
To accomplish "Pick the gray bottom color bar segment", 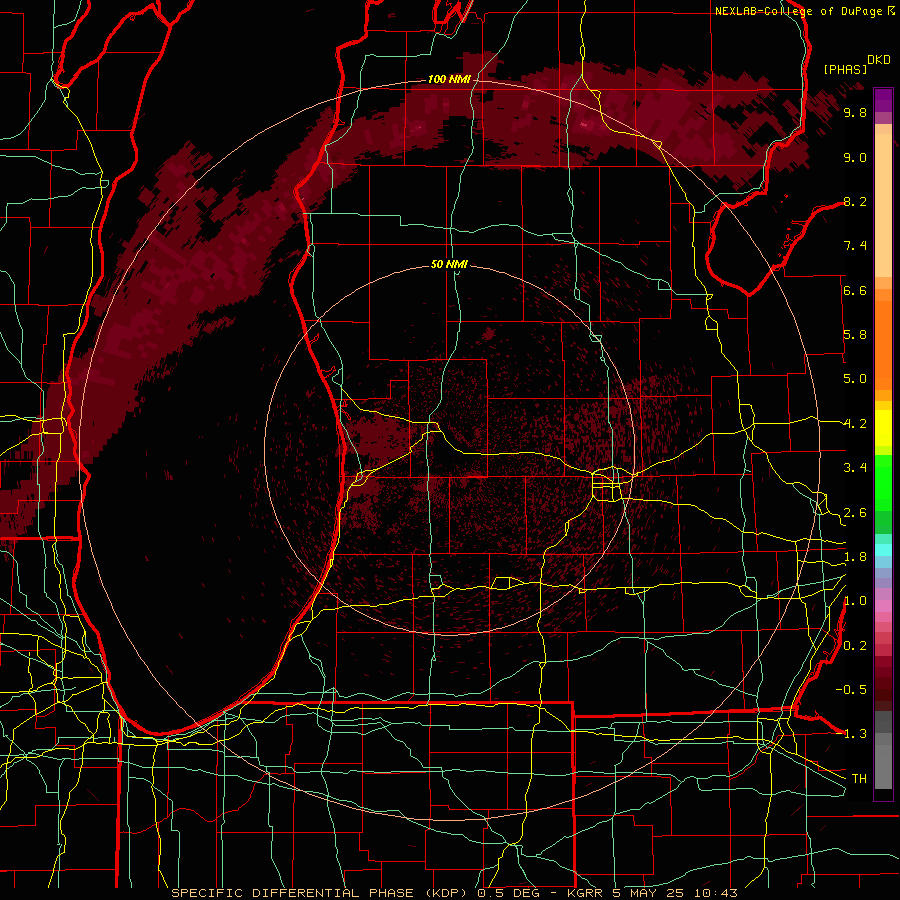I will (883, 765).
